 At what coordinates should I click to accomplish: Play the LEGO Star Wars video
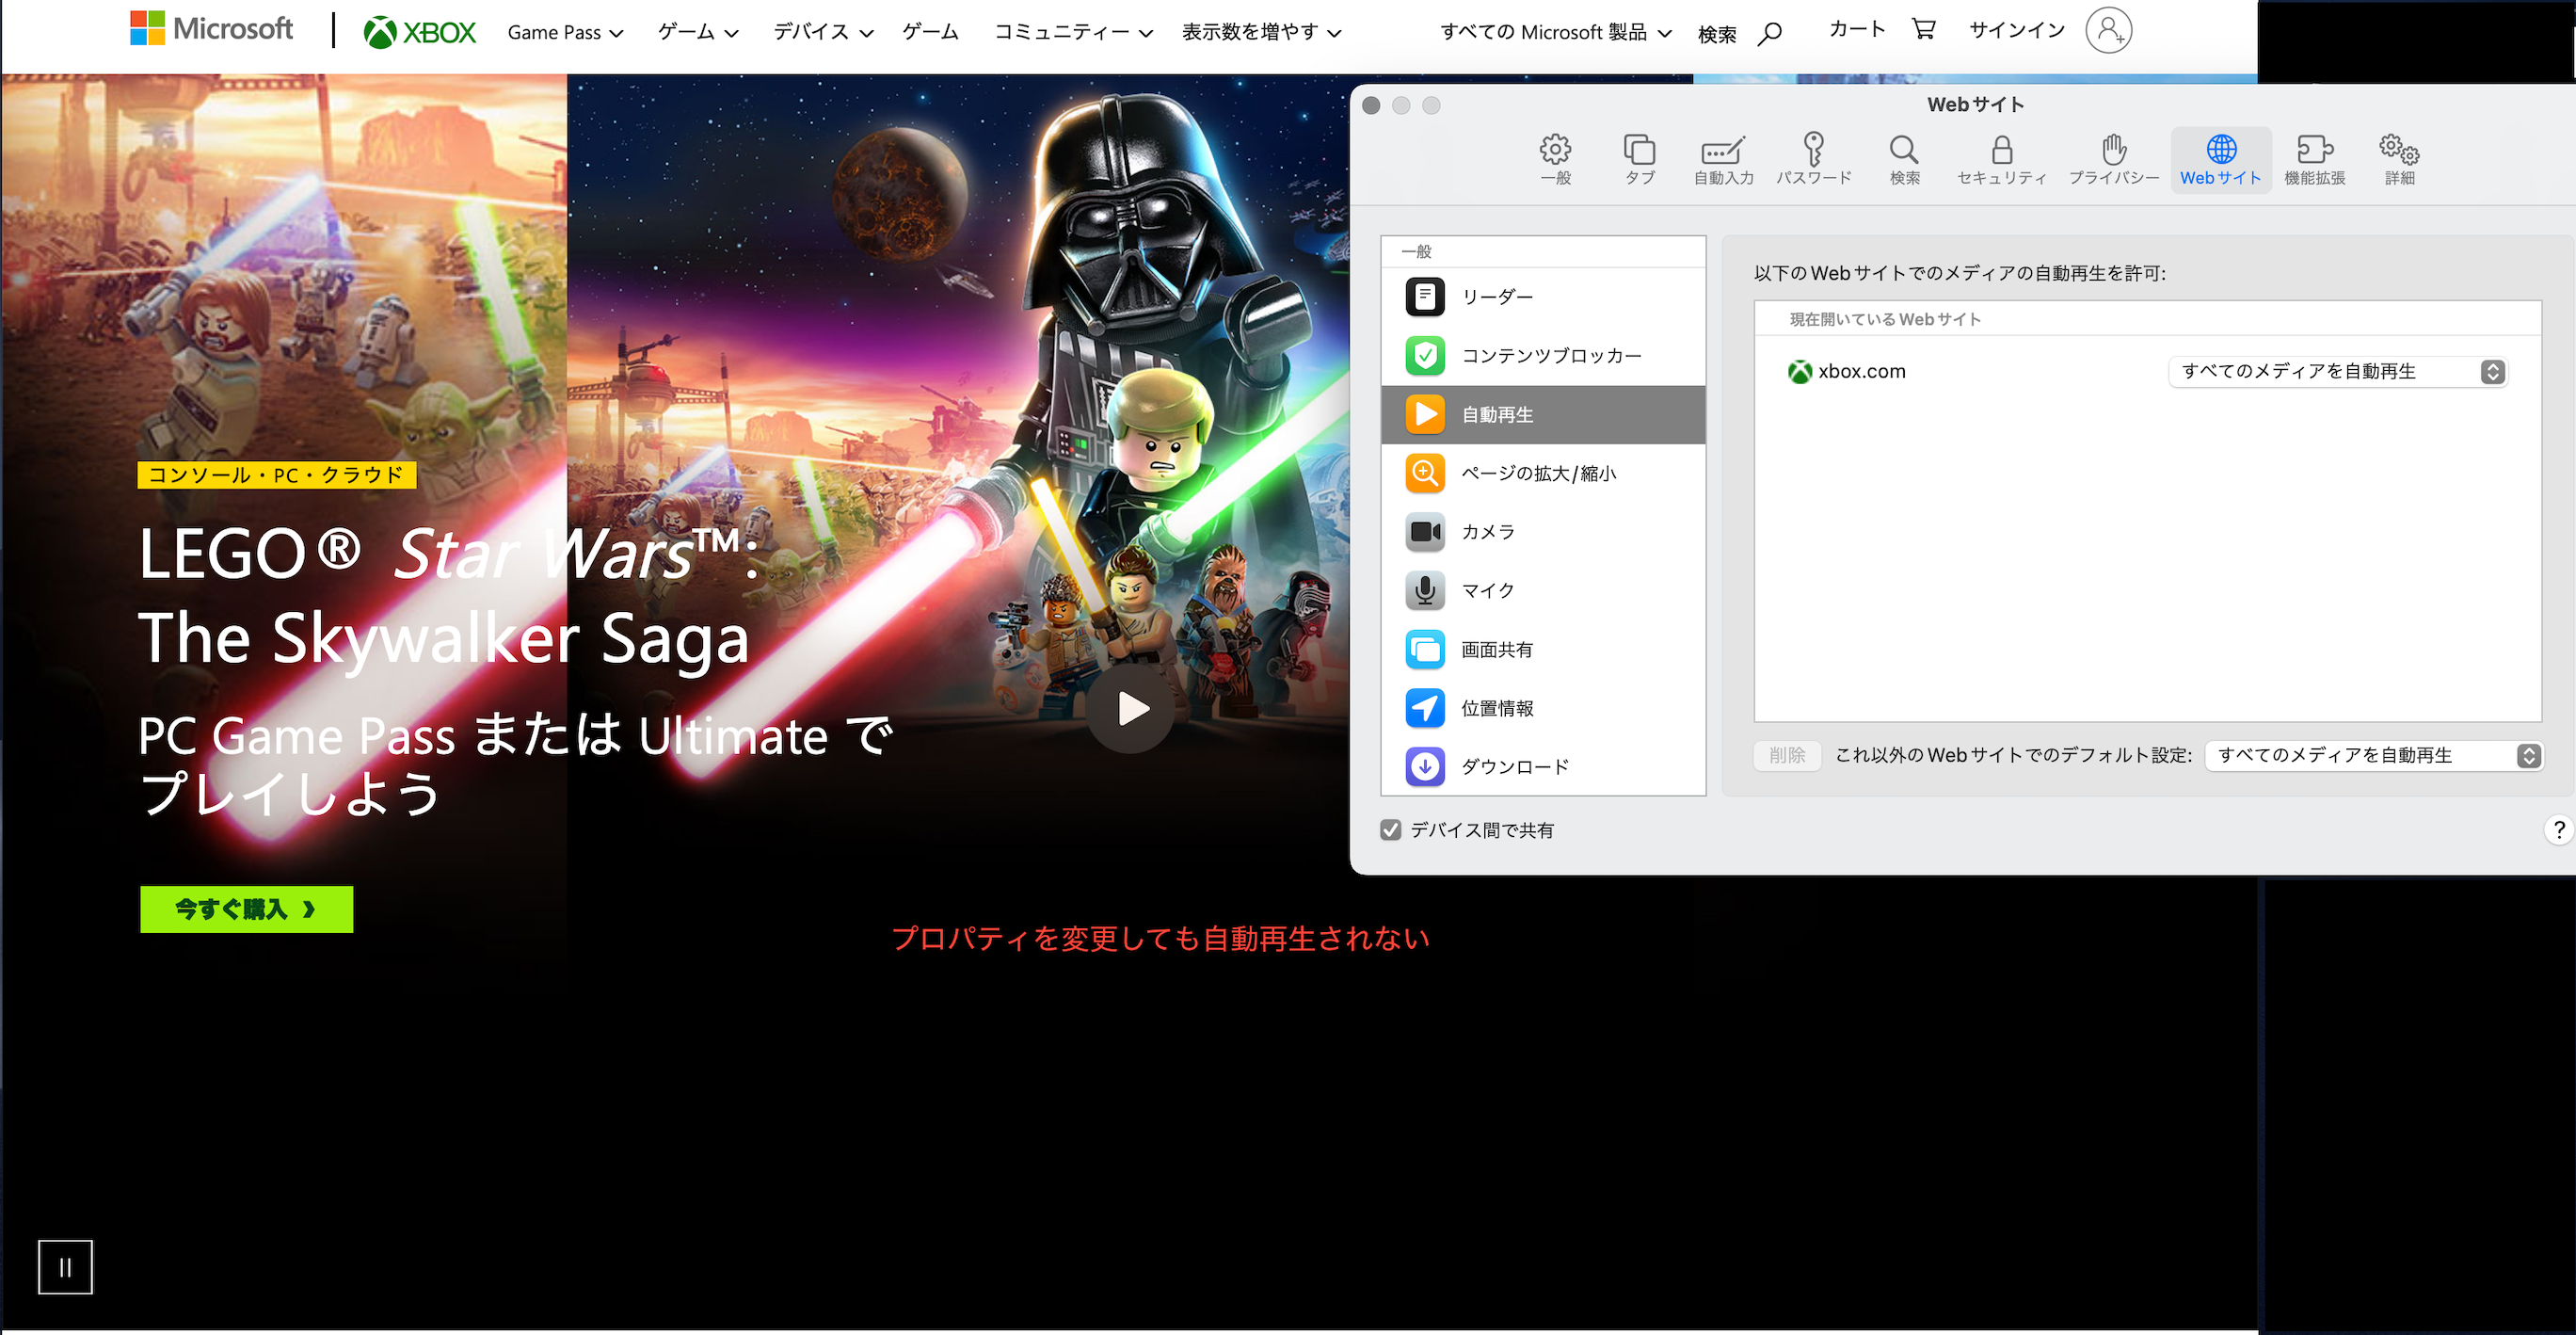[1131, 709]
